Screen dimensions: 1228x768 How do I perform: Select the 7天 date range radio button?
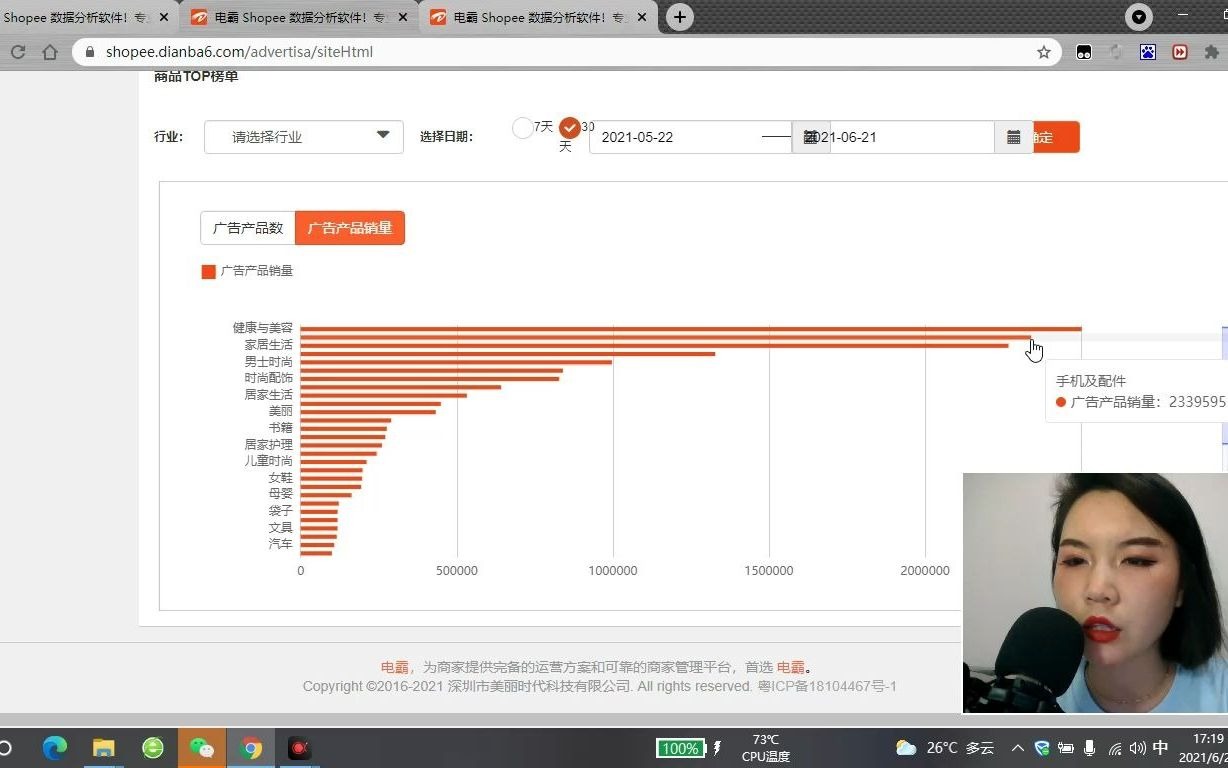pos(522,128)
